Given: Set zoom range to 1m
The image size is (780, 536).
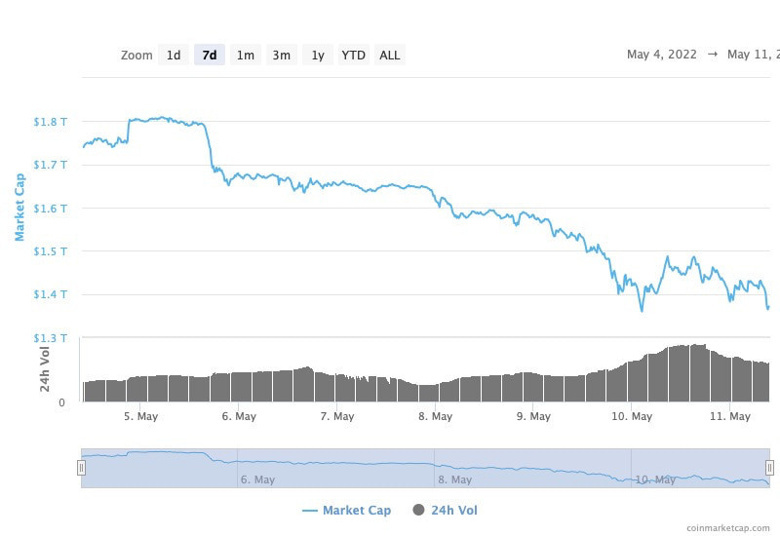Looking at the screenshot, I should [245, 55].
